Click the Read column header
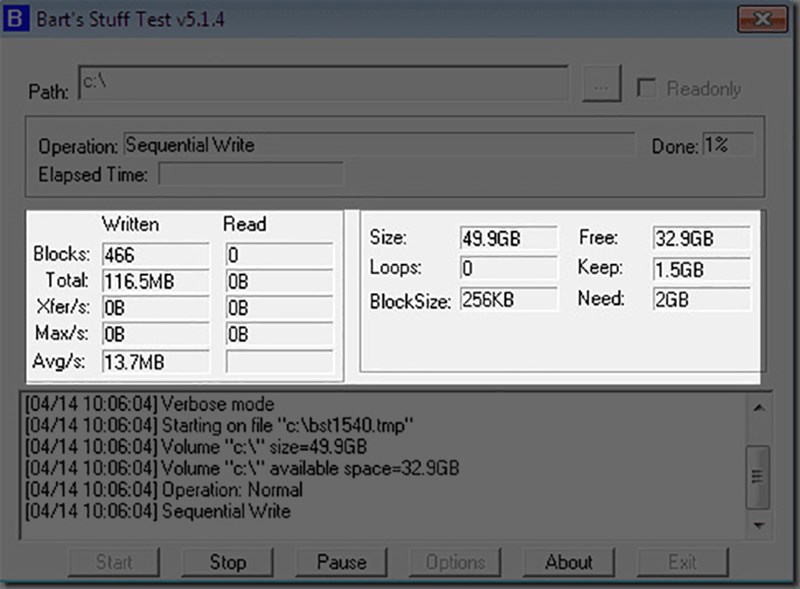 tap(245, 224)
